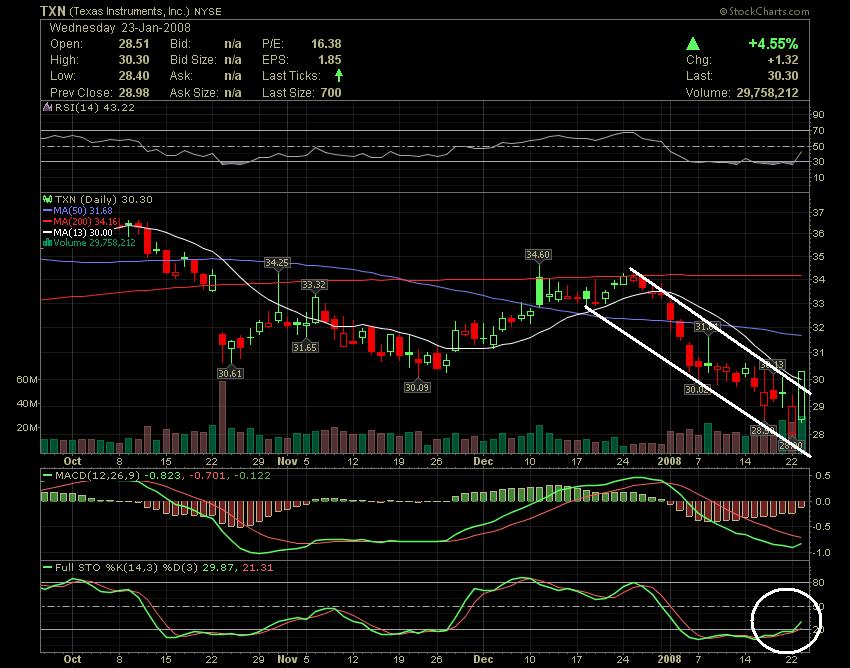
Task: Select the +4.55% percent change
Action: (773, 44)
